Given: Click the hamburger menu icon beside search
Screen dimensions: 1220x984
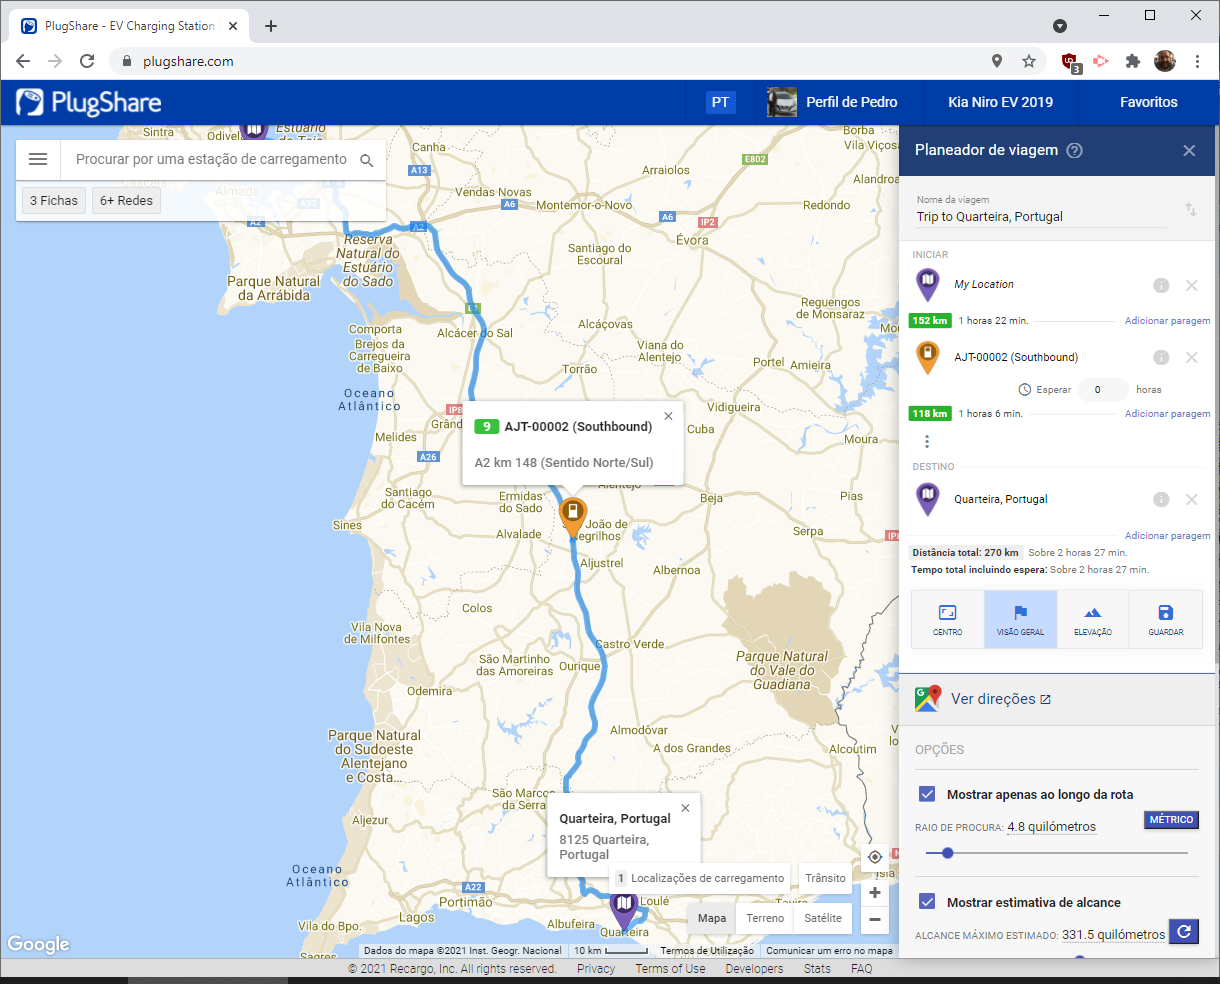Looking at the screenshot, I should coord(38,159).
